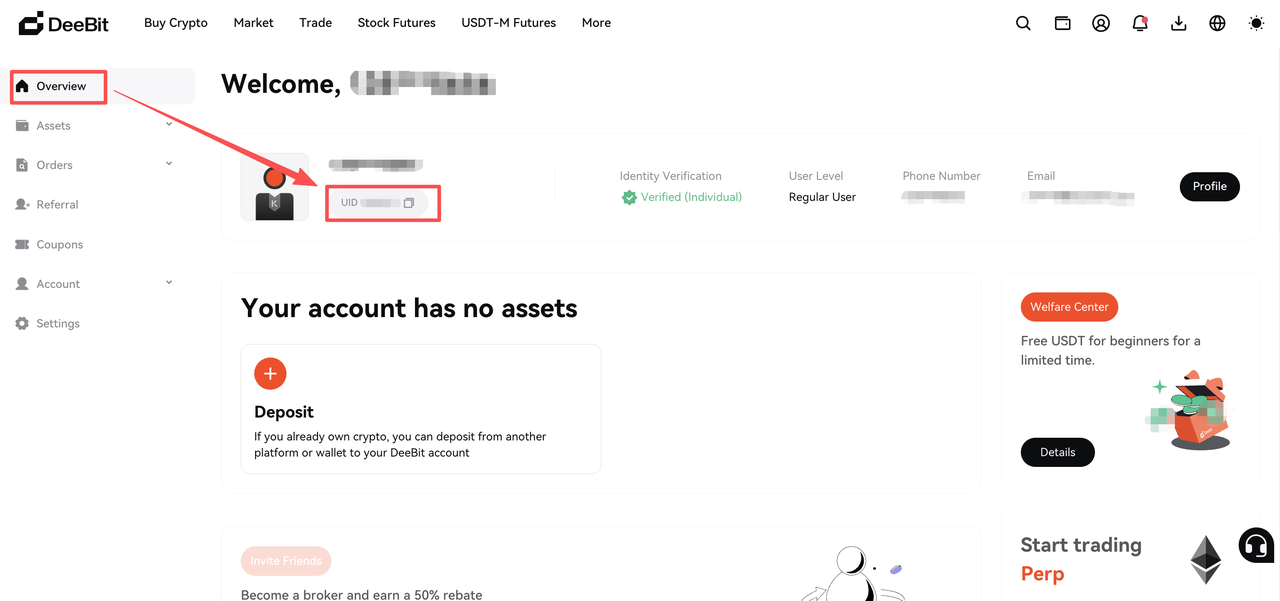The height and width of the screenshot is (601, 1280).
Task: Open the customer support headset icon
Action: pyautogui.click(x=1256, y=546)
